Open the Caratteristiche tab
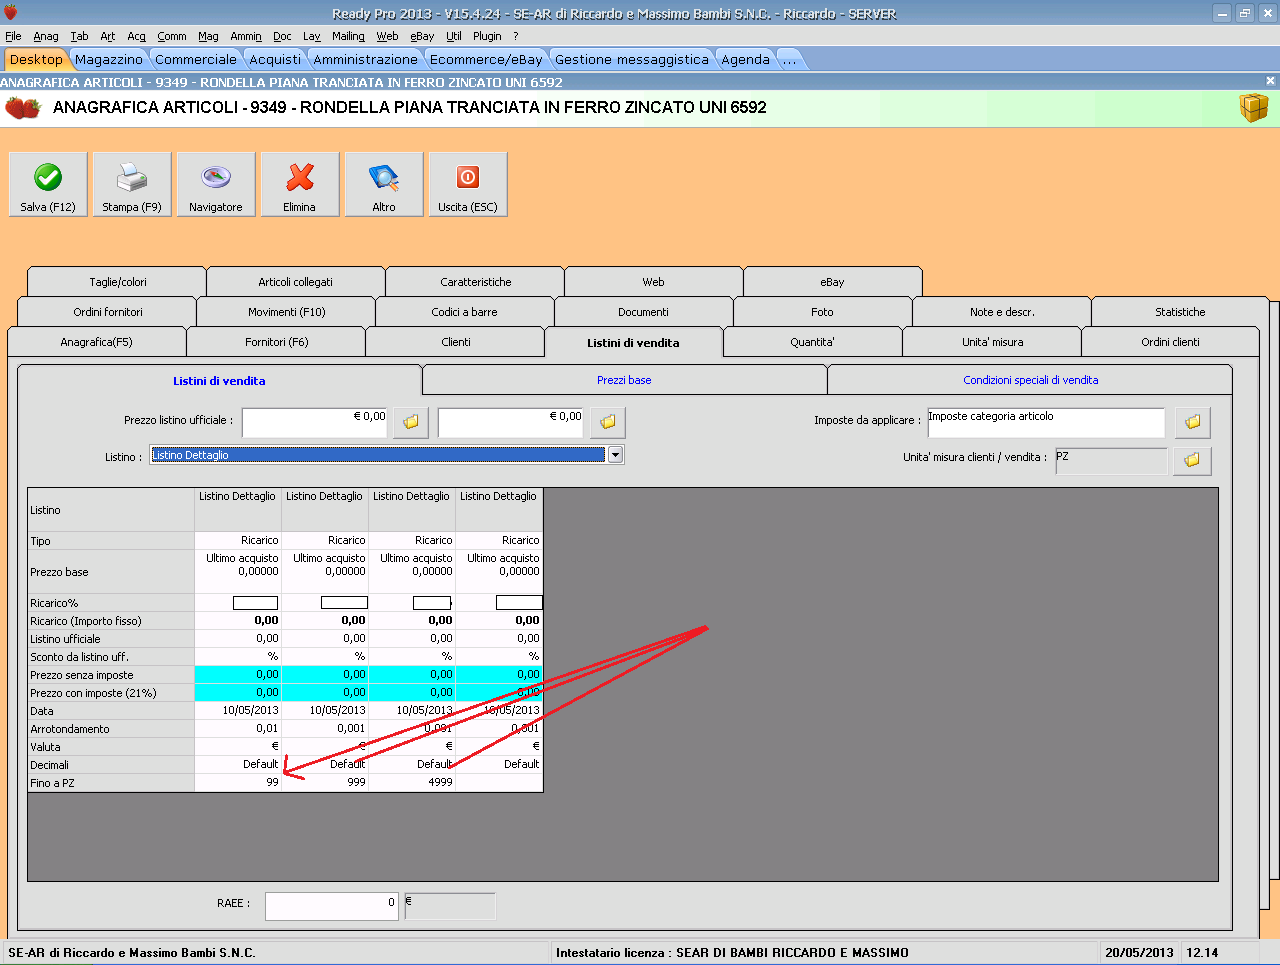This screenshot has height=965, width=1280. click(476, 282)
